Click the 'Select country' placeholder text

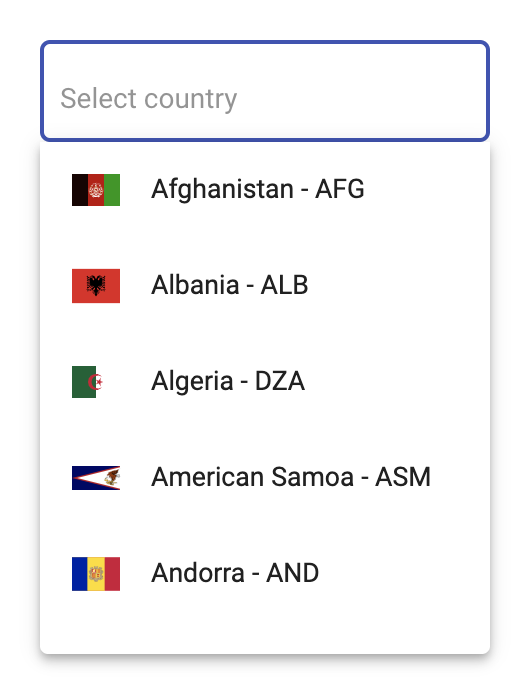(x=149, y=99)
